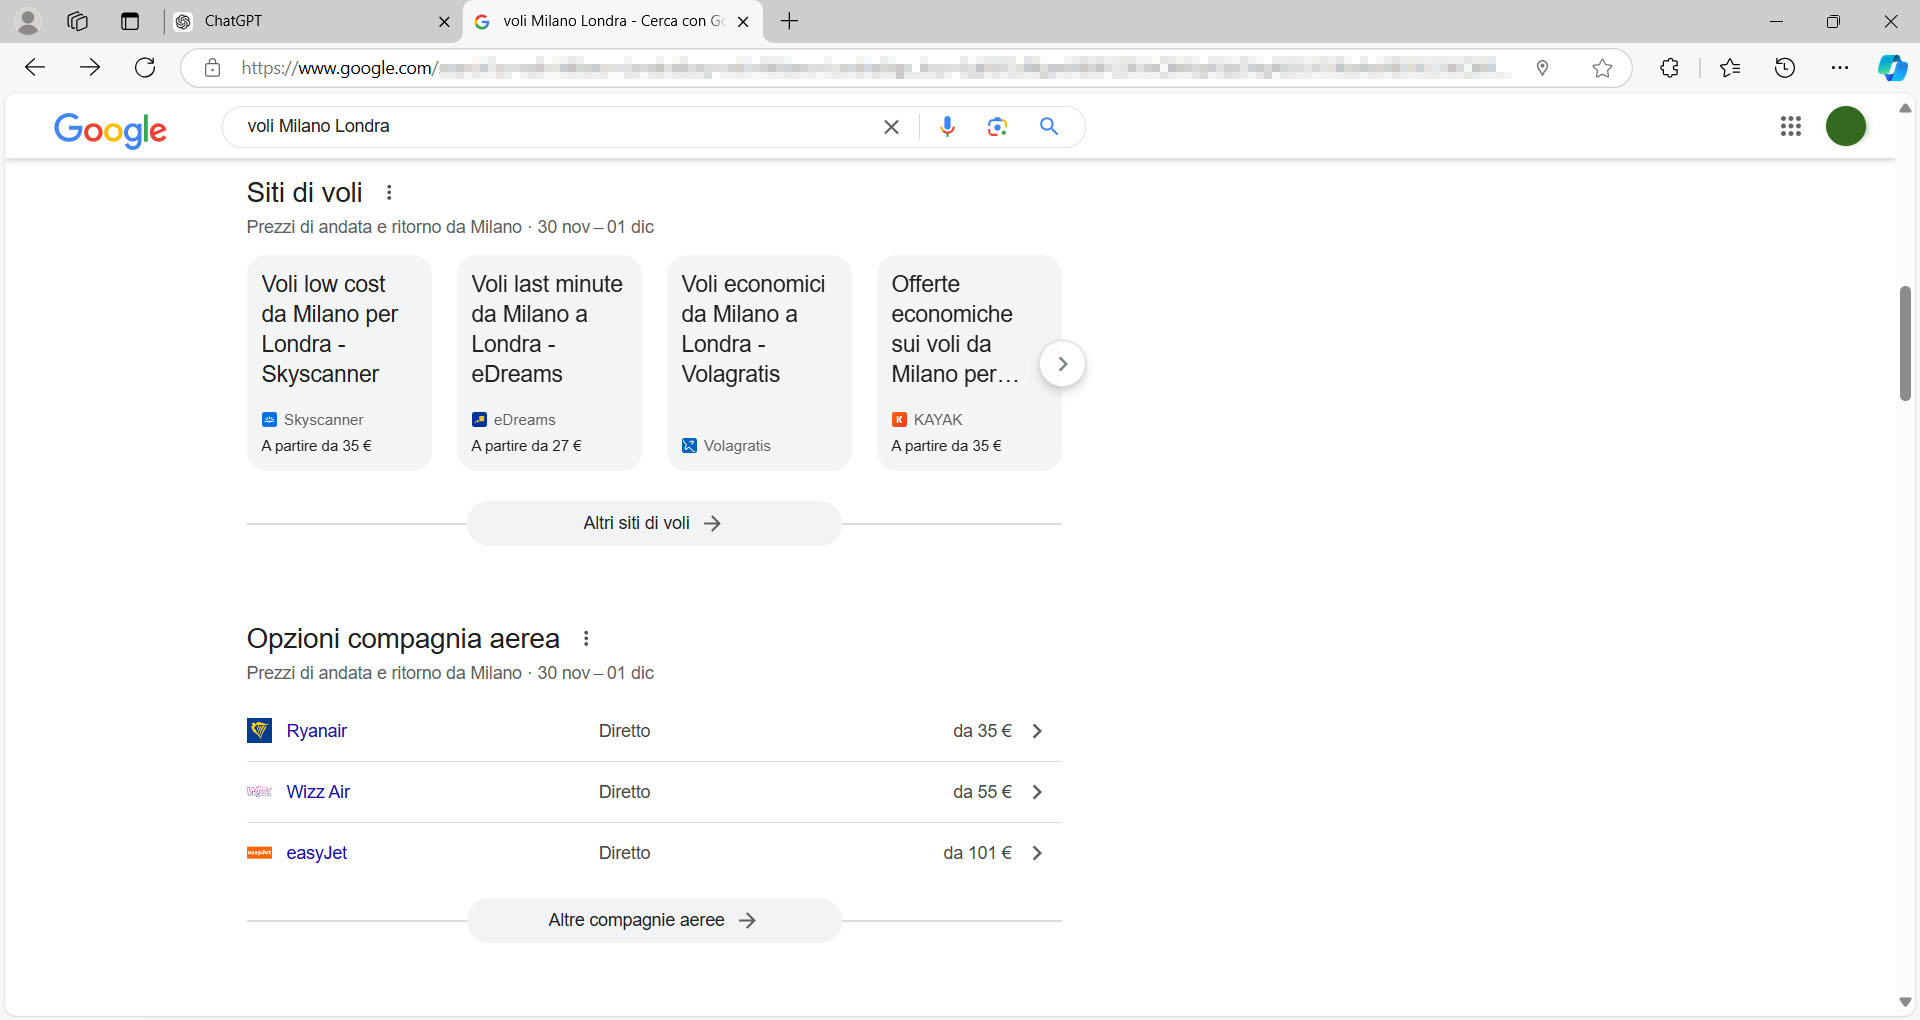Open location permission icon in address bar
The height and width of the screenshot is (1020, 1920).
tap(1542, 67)
